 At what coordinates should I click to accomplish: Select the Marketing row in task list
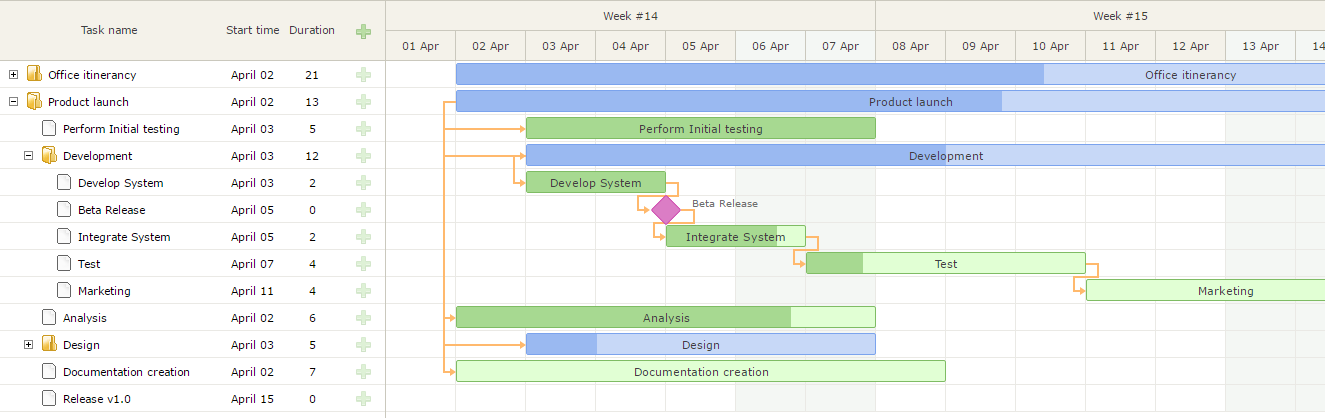[104, 291]
